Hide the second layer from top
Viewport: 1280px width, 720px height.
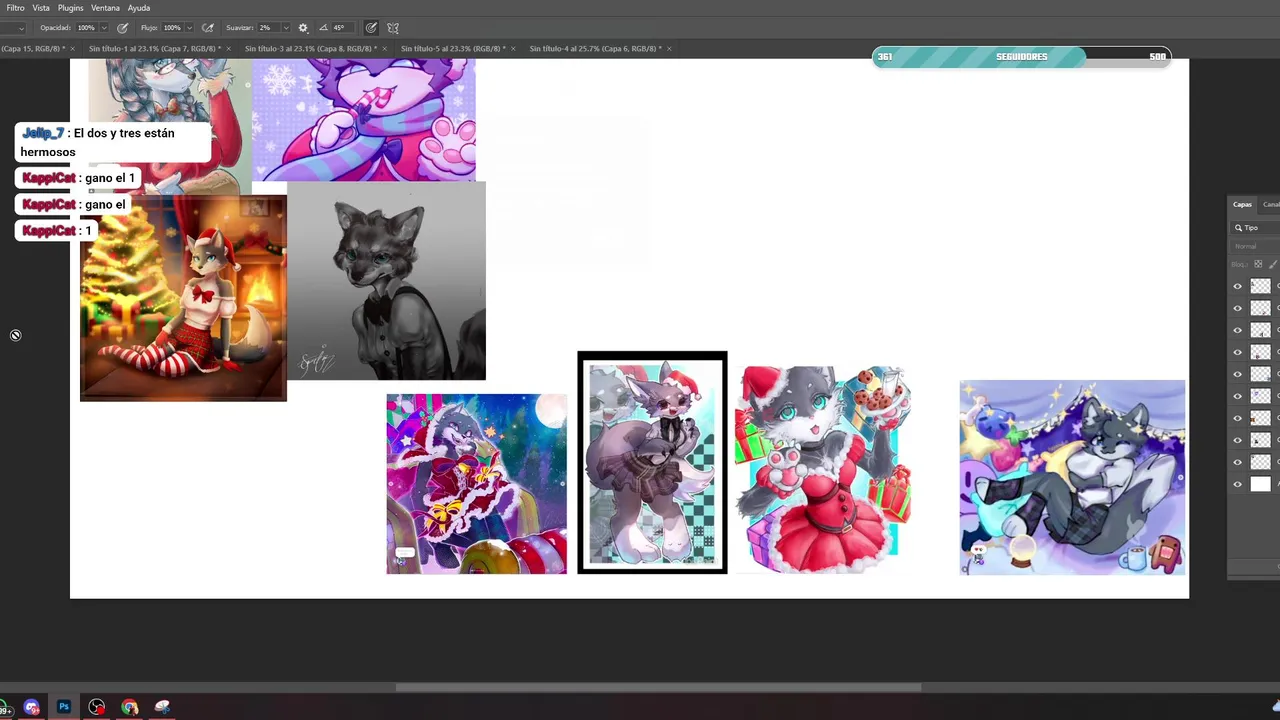coord(1237,308)
